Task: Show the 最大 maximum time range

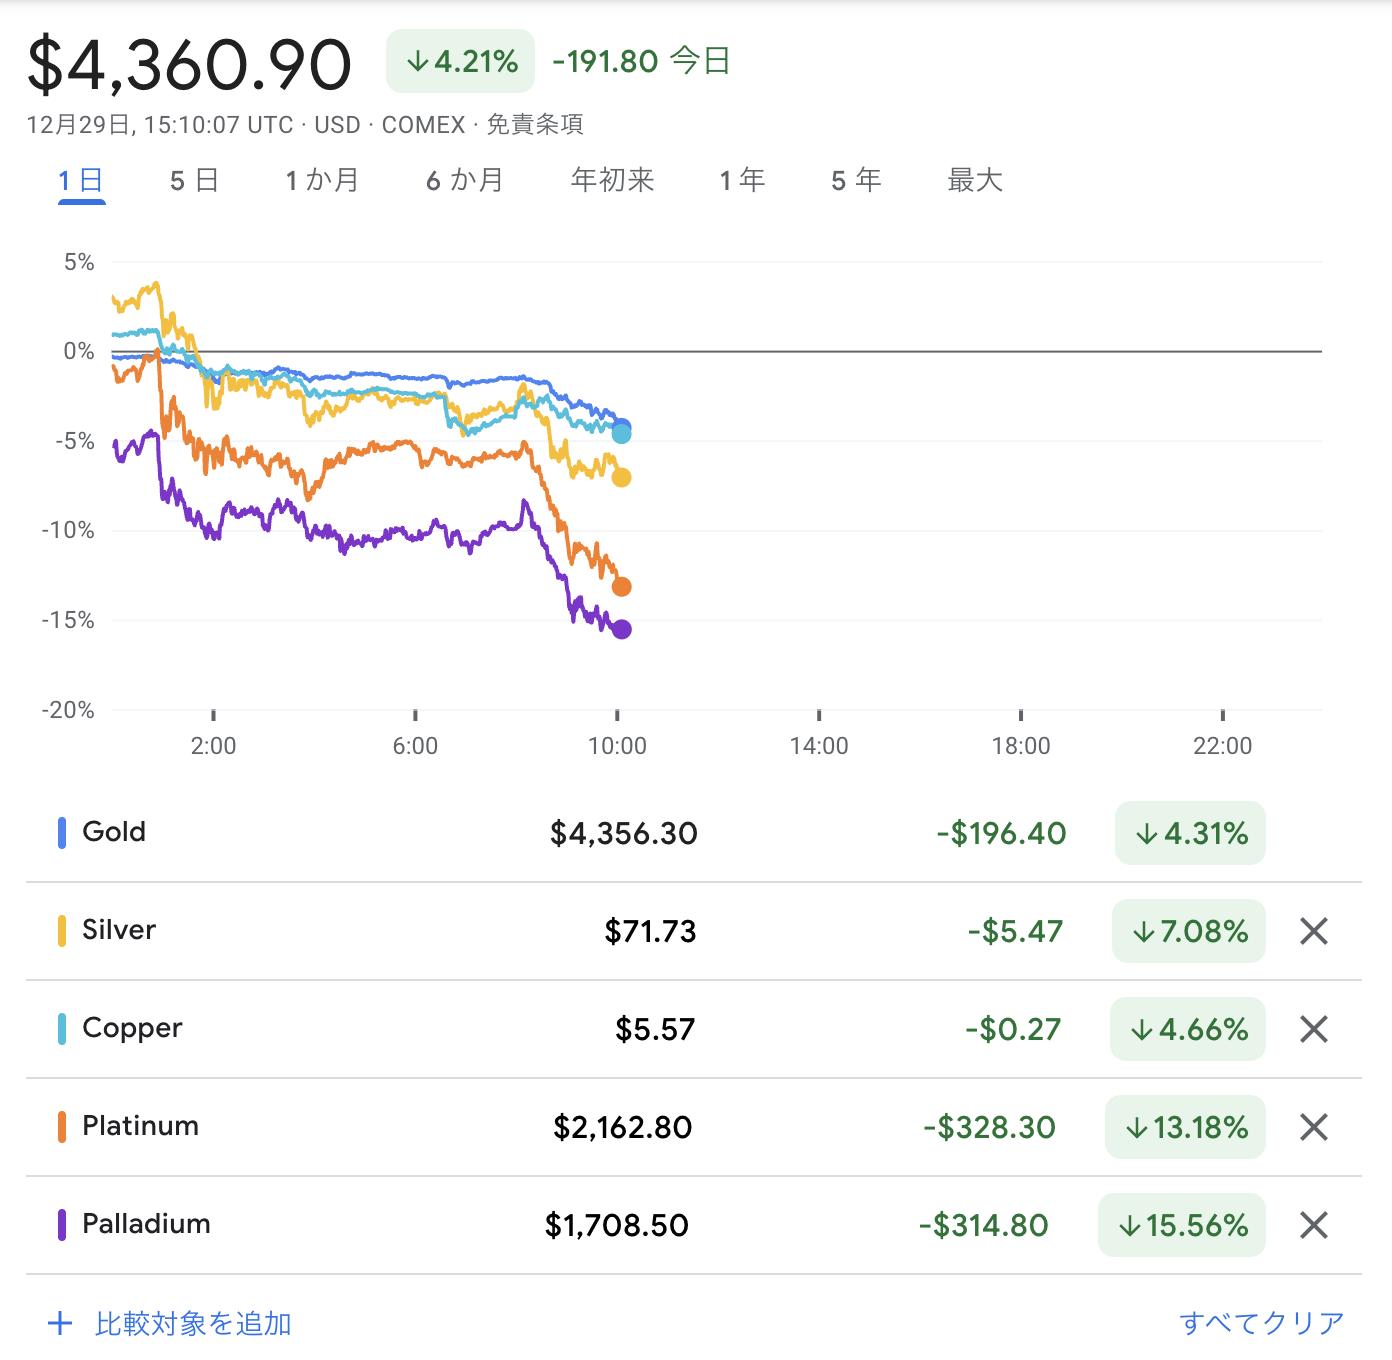Action: coord(975,181)
